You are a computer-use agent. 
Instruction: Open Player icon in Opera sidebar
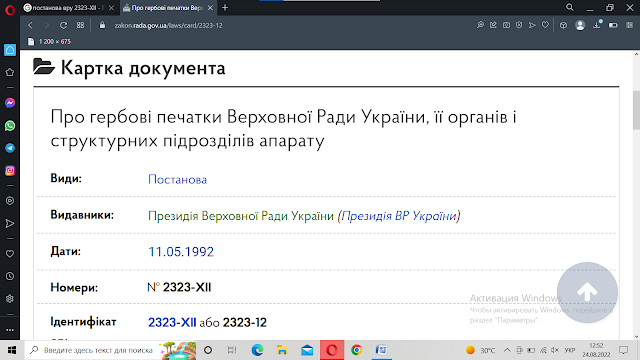tap(10, 201)
